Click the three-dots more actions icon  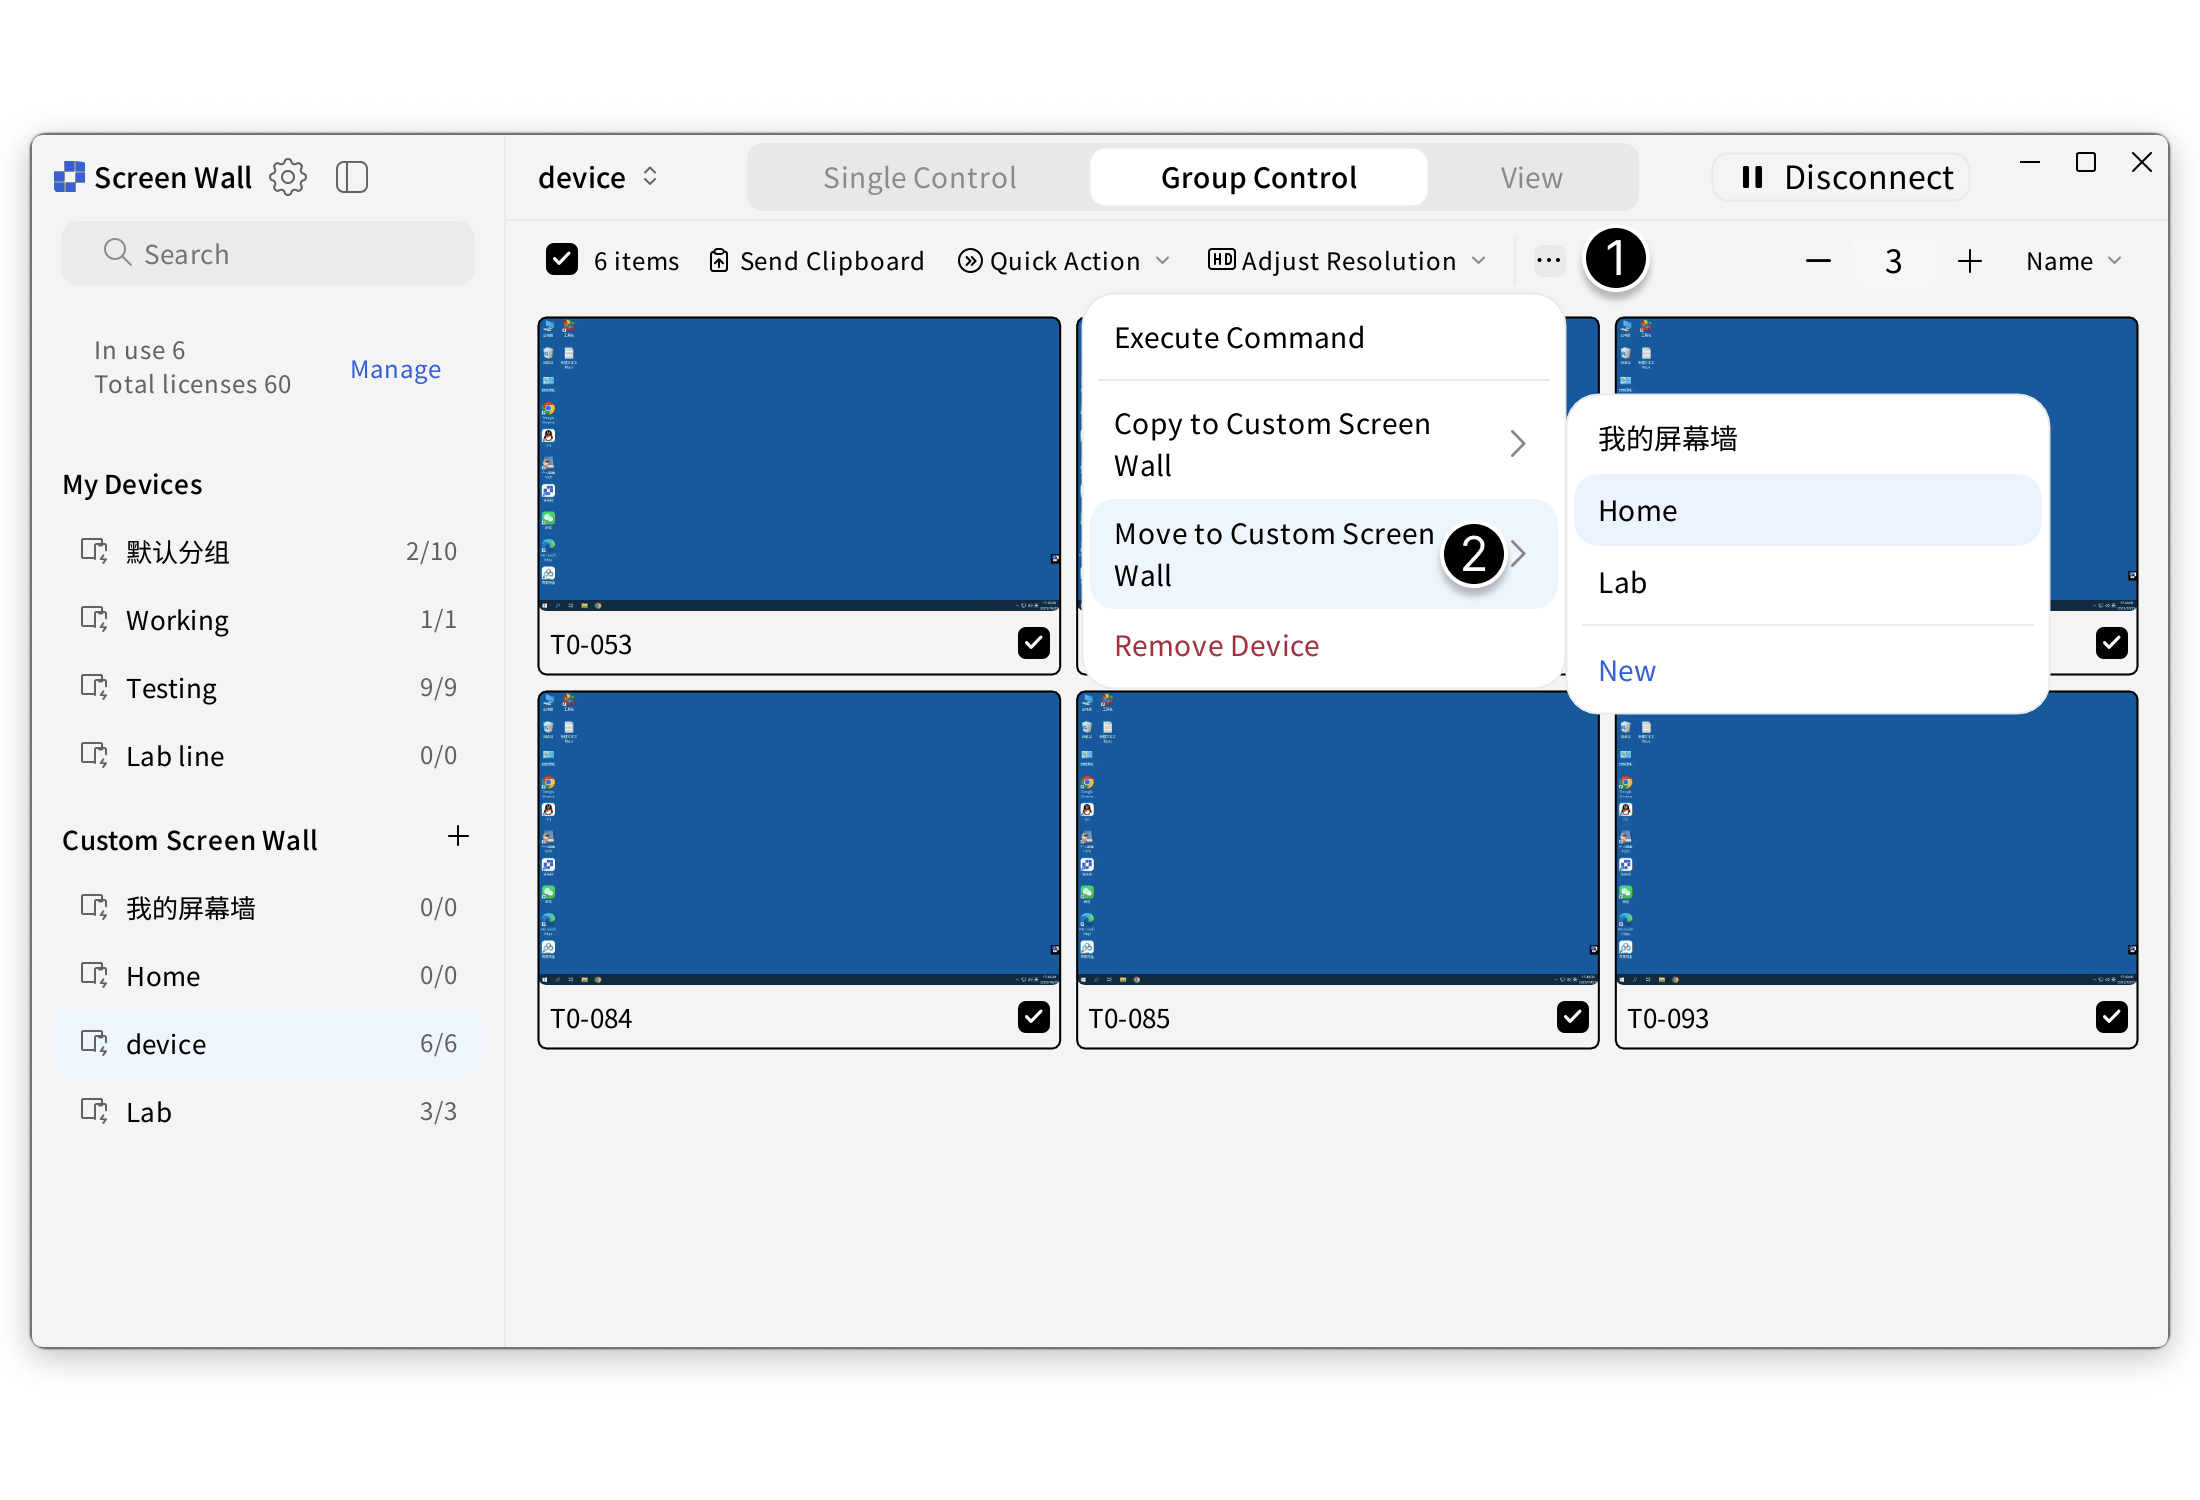[x=1548, y=261]
